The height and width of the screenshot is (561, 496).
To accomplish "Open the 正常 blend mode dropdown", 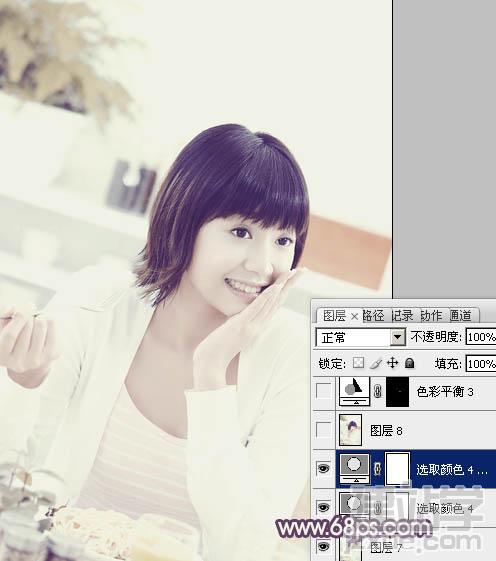I will tap(360, 337).
